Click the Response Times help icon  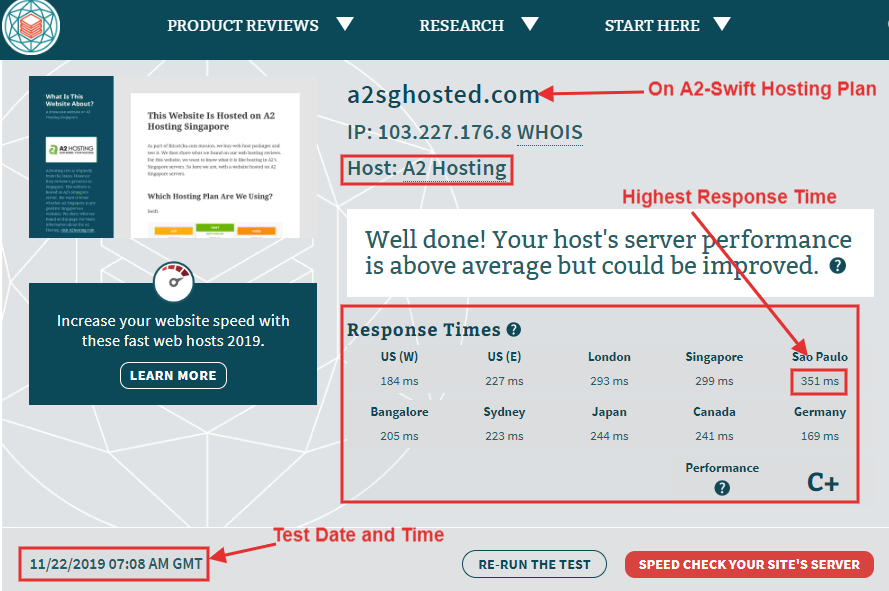coord(514,330)
